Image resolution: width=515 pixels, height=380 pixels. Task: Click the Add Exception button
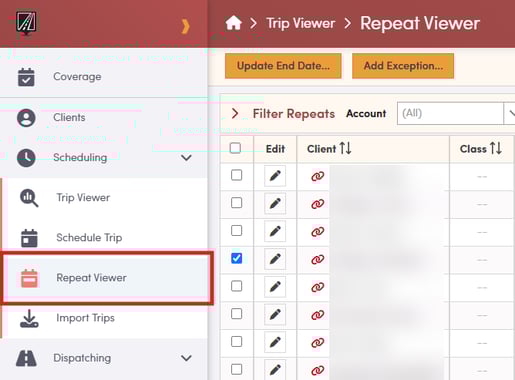(x=403, y=66)
